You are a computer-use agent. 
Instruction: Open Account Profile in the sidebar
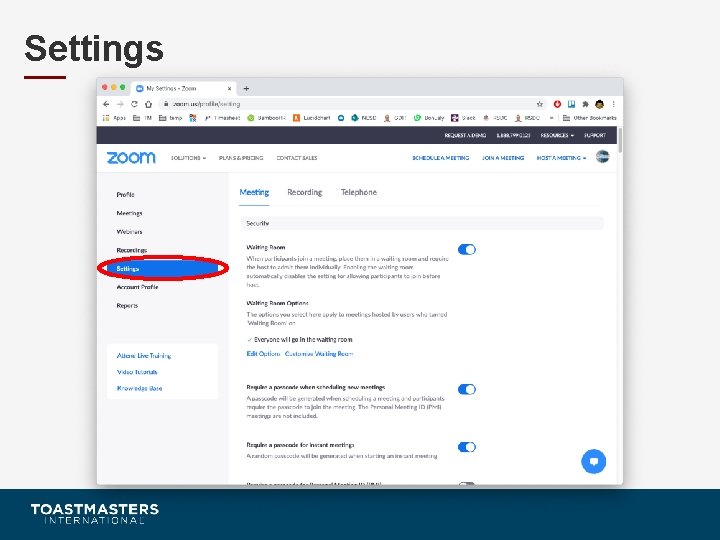pos(137,287)
